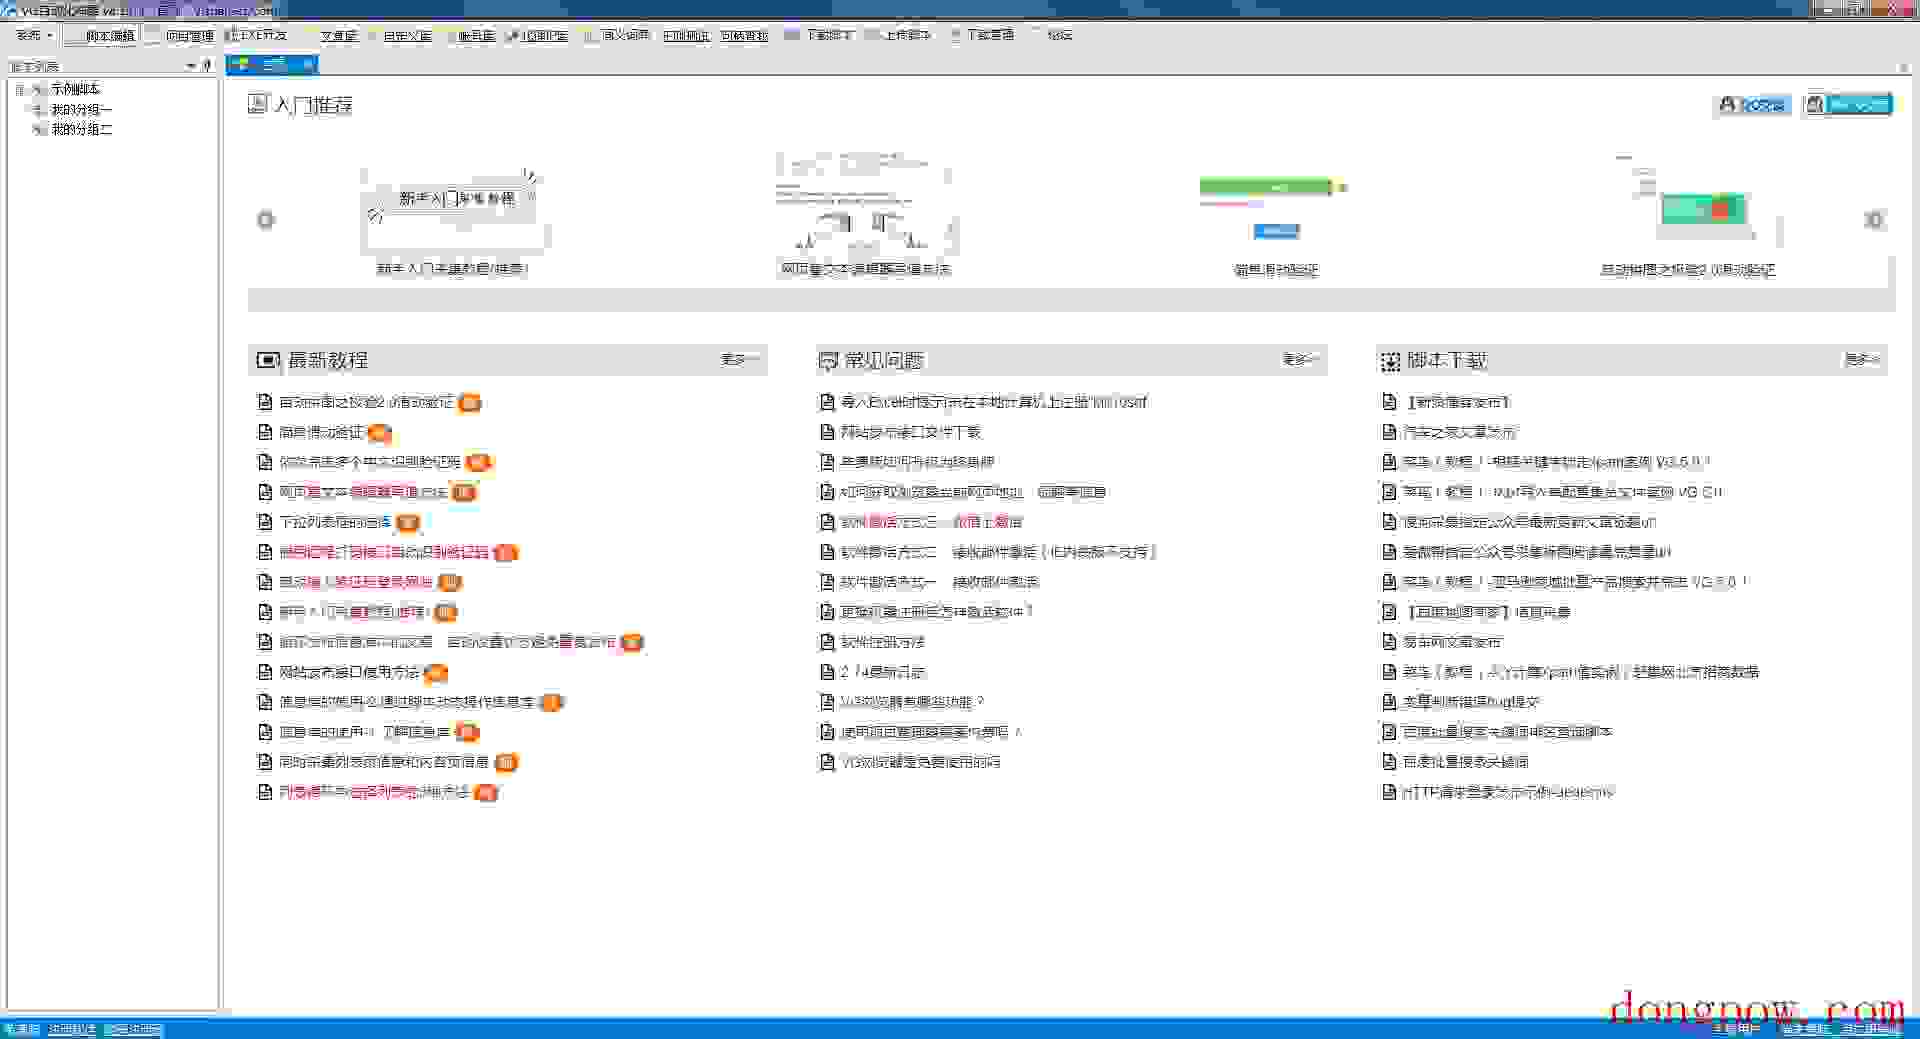Click the 常见问题 section header icon
The image size is (1920, 1039).
coord(828,361)
